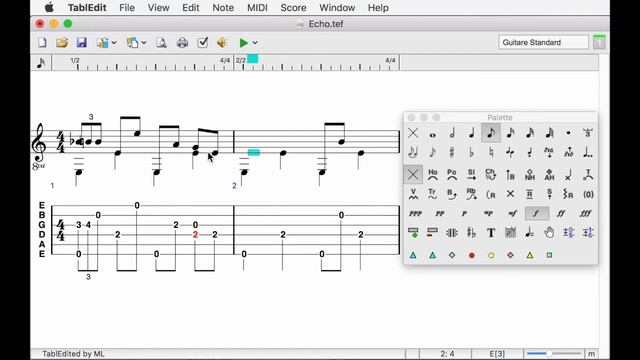Open the View menu

pos(158,8)
